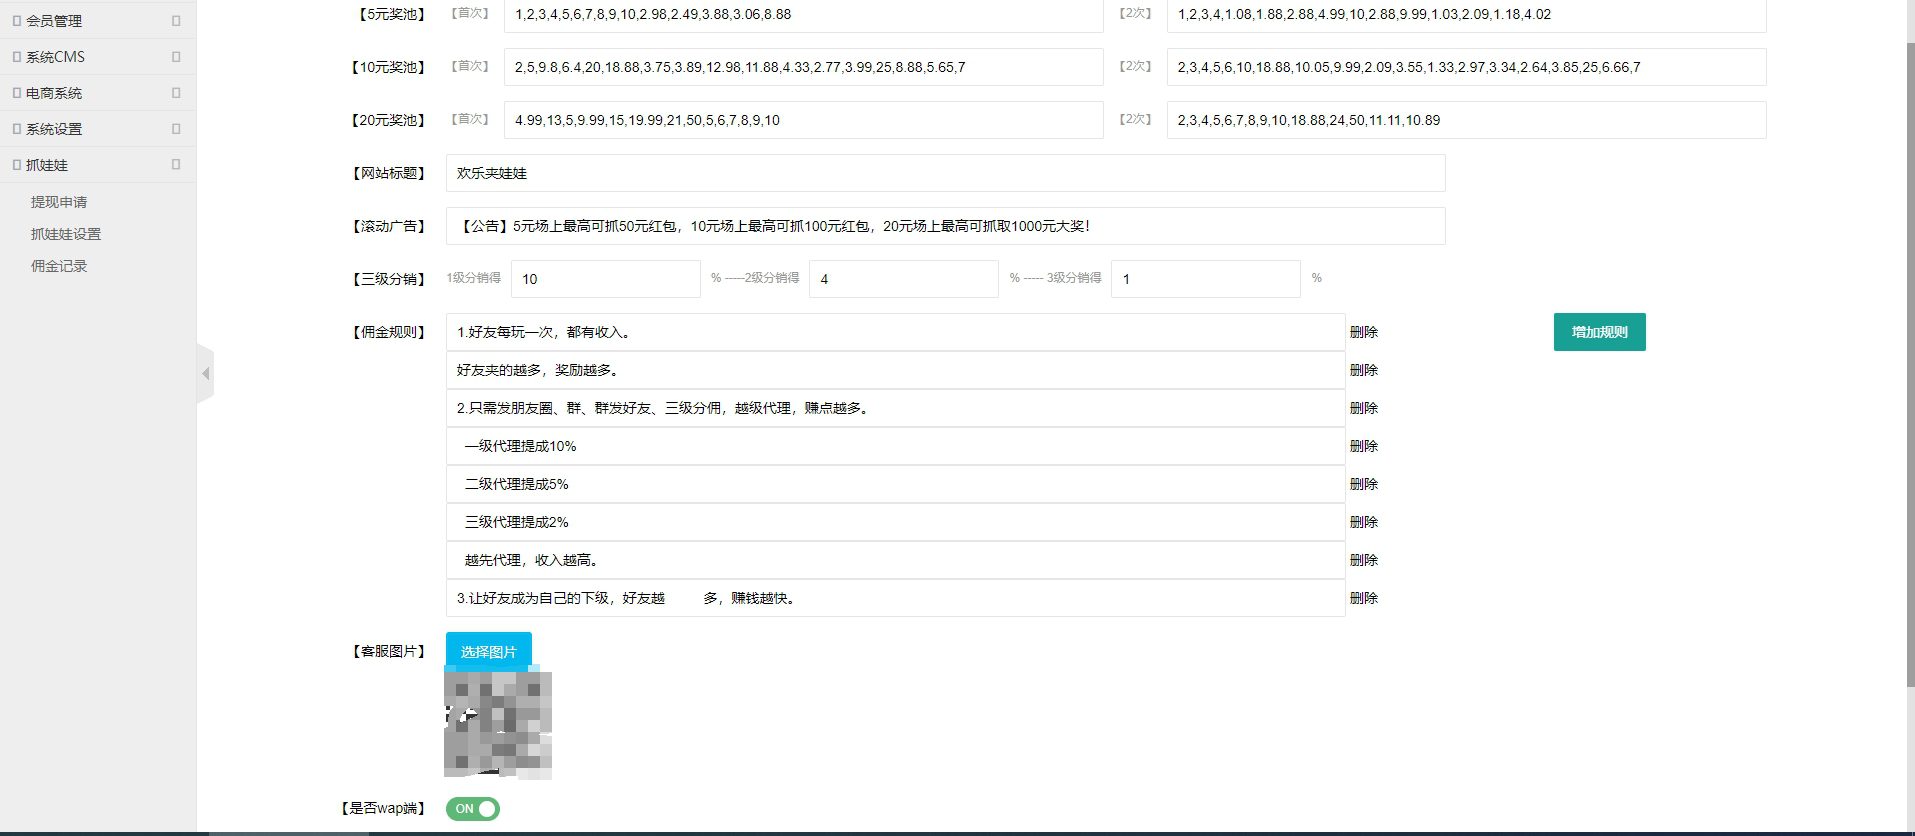Viewport: 1915px width, 836px height.
Task: Click the 选择图片 upload button
Action: pos(488,651)
